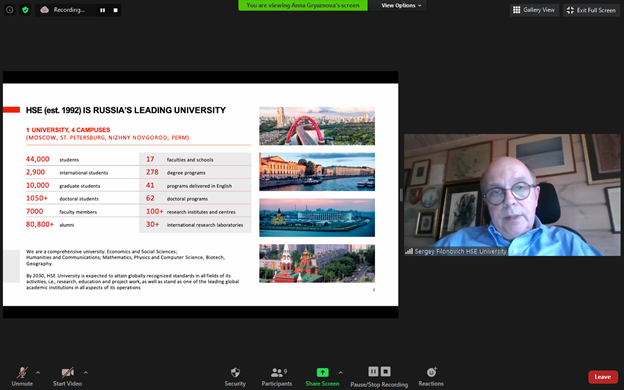Start Video with the camera icon
This screenshot has height=390, width=624.
(67, 376)
